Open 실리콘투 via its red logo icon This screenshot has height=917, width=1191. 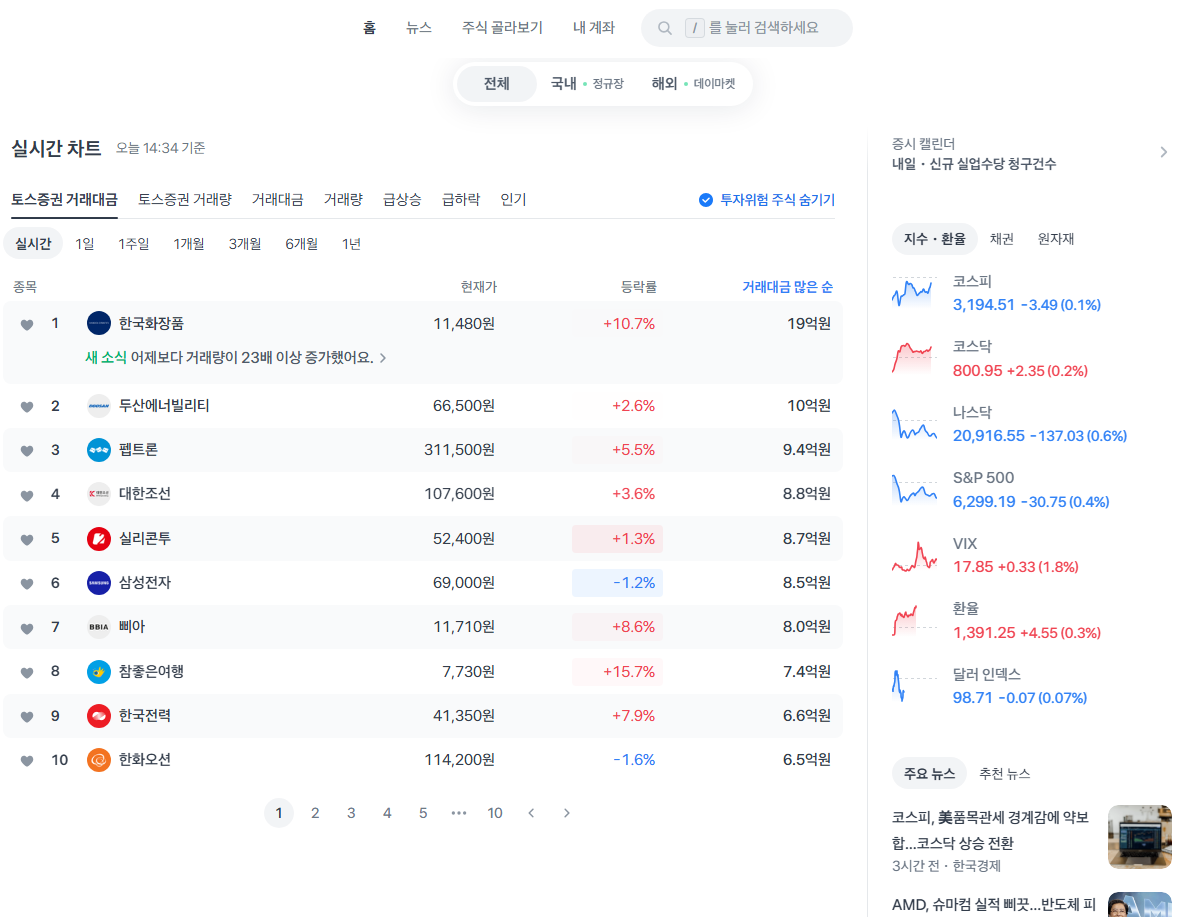coord(99,539)
